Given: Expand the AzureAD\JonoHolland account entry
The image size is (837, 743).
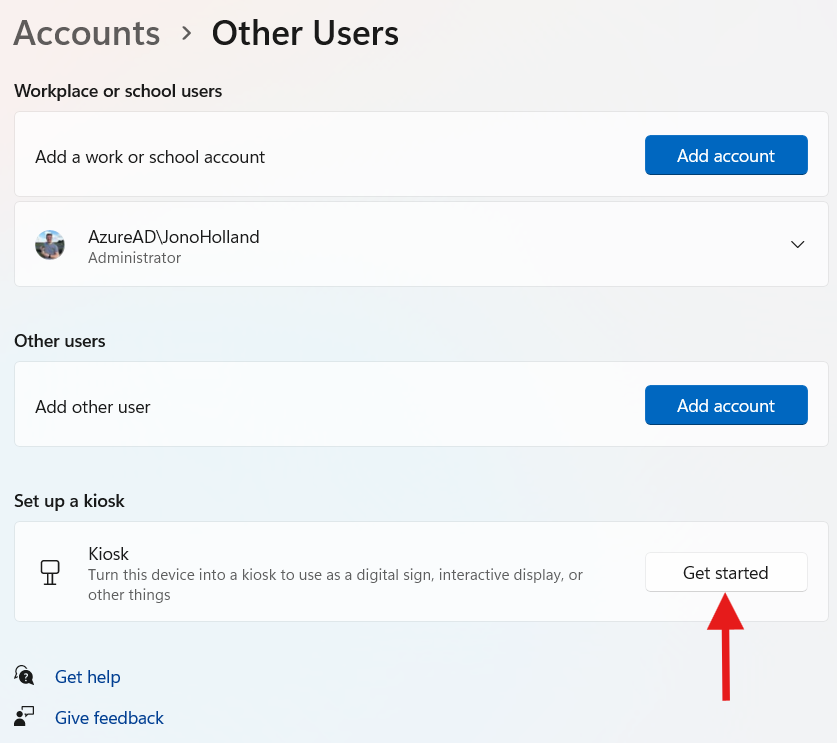Looking at the screenshot, I should pos(797,244).
